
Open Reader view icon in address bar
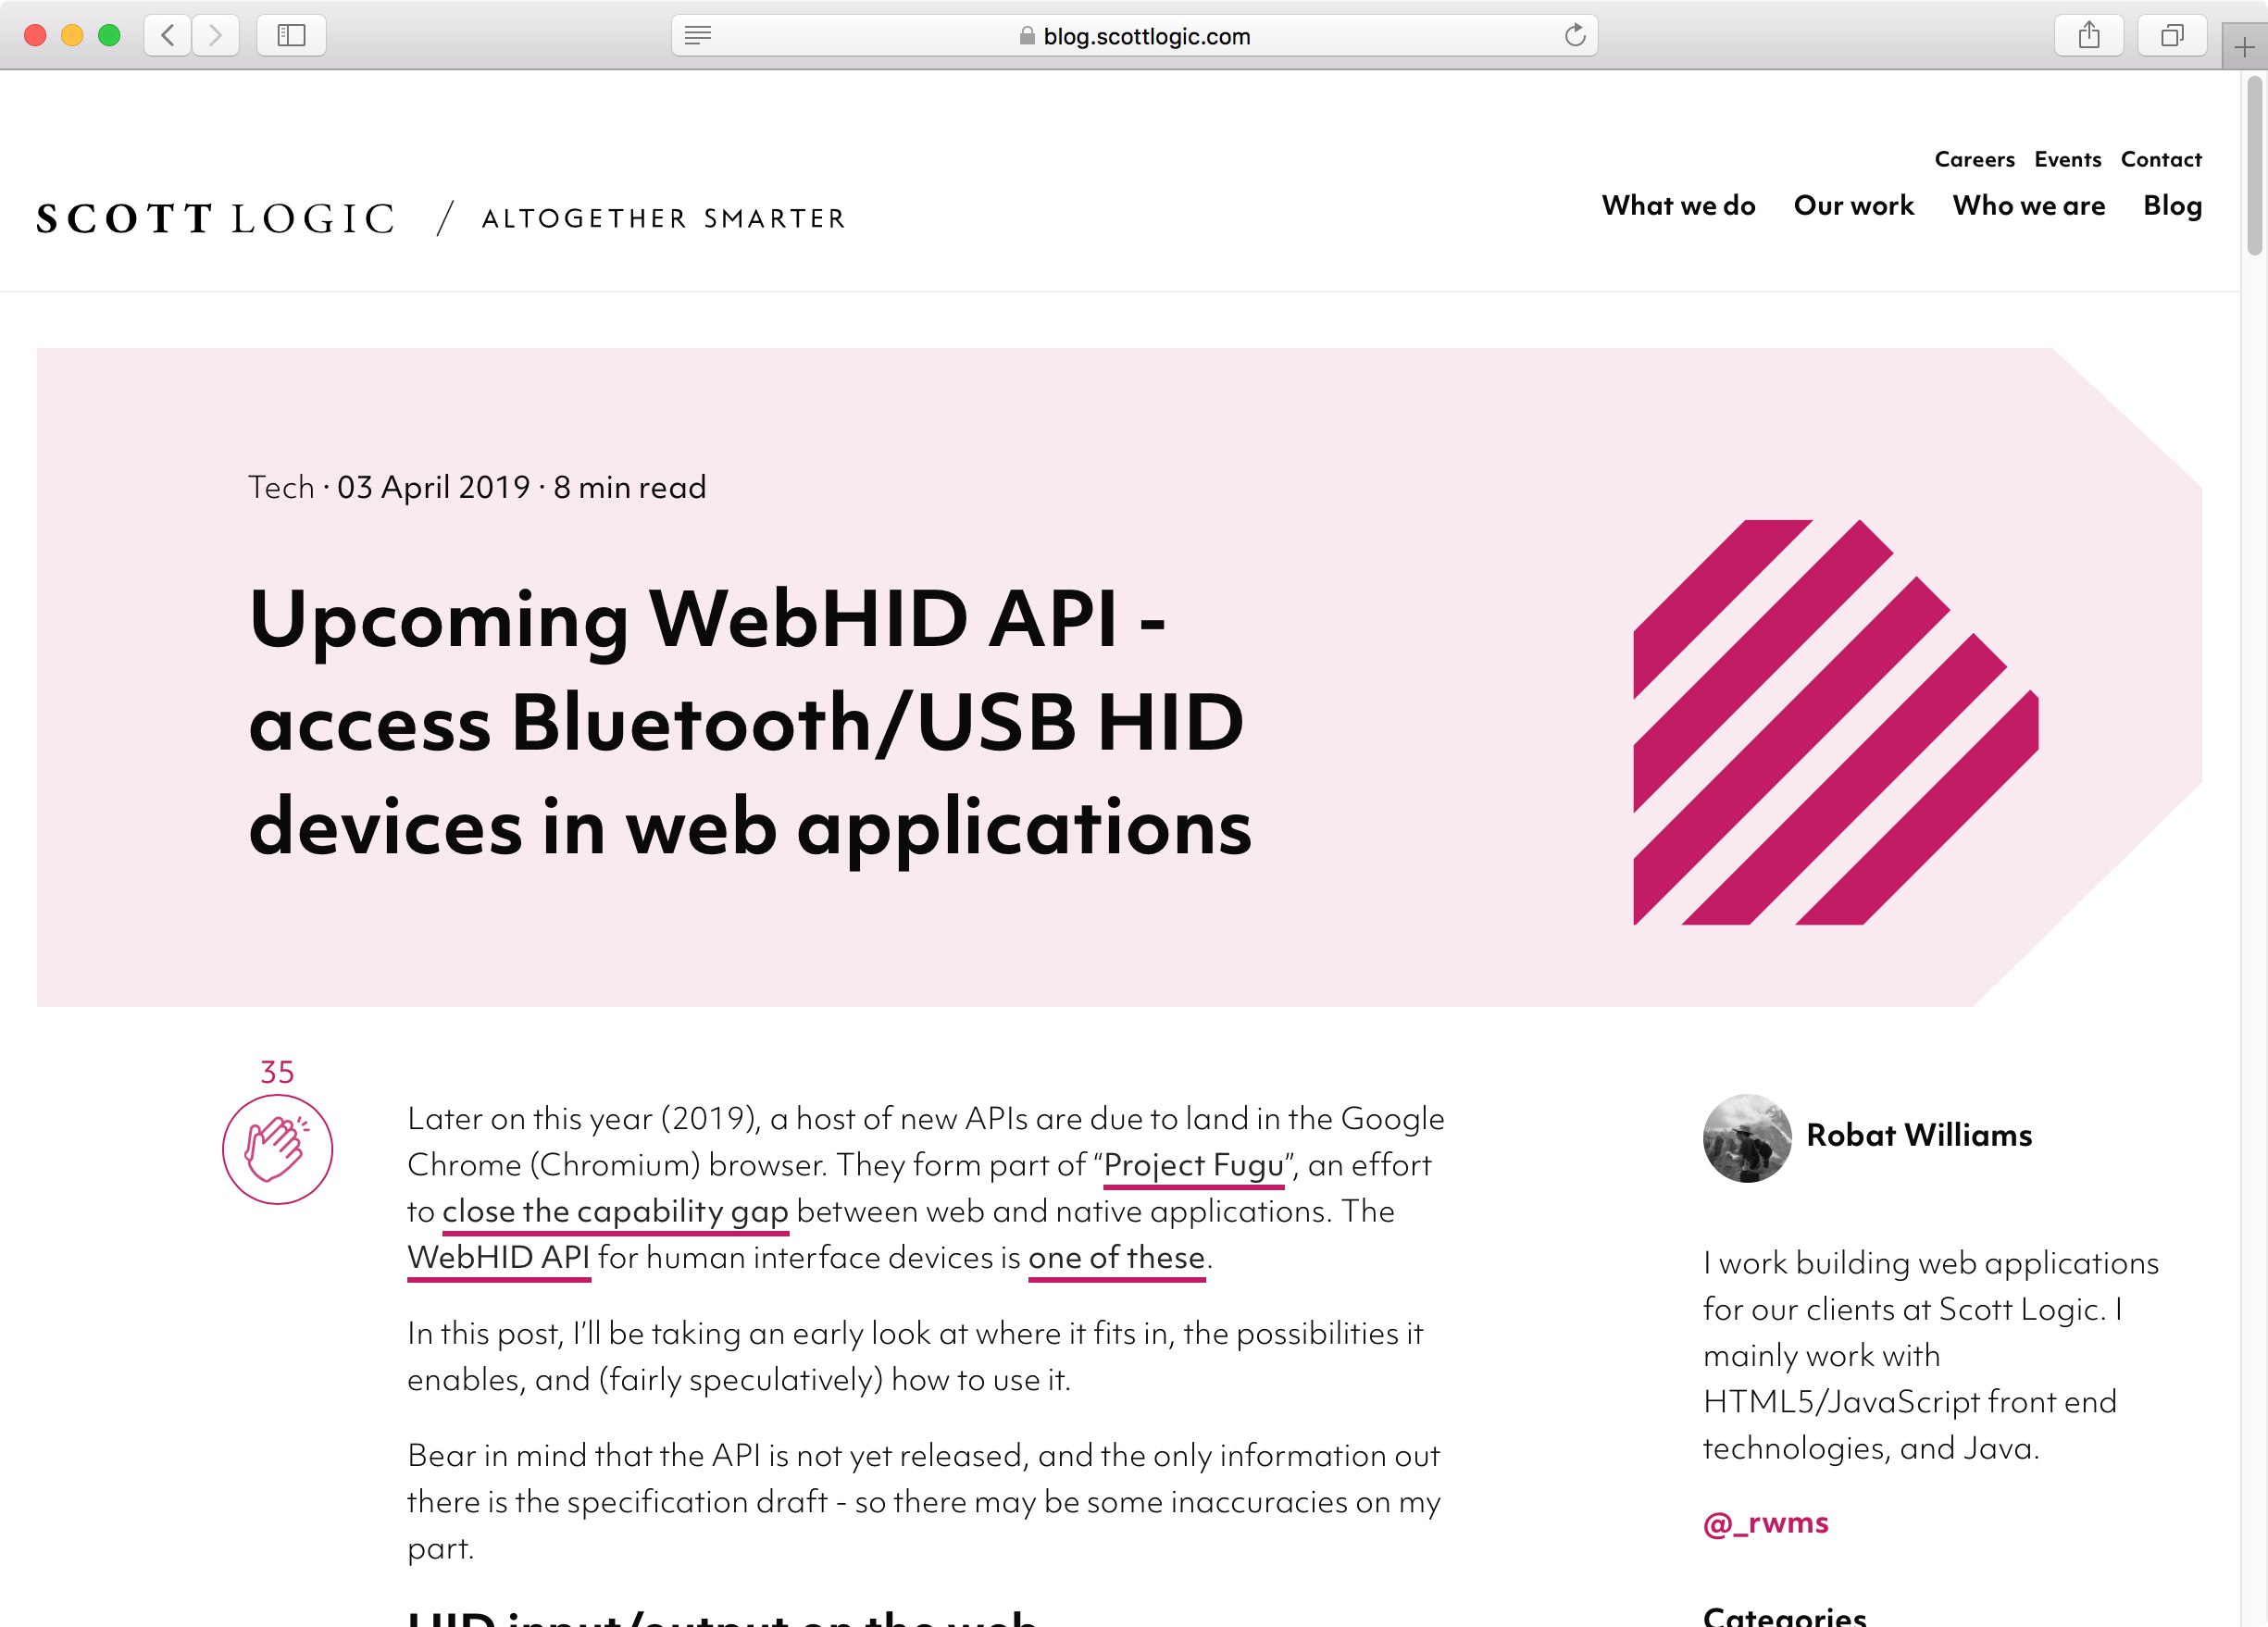(698, 36)
